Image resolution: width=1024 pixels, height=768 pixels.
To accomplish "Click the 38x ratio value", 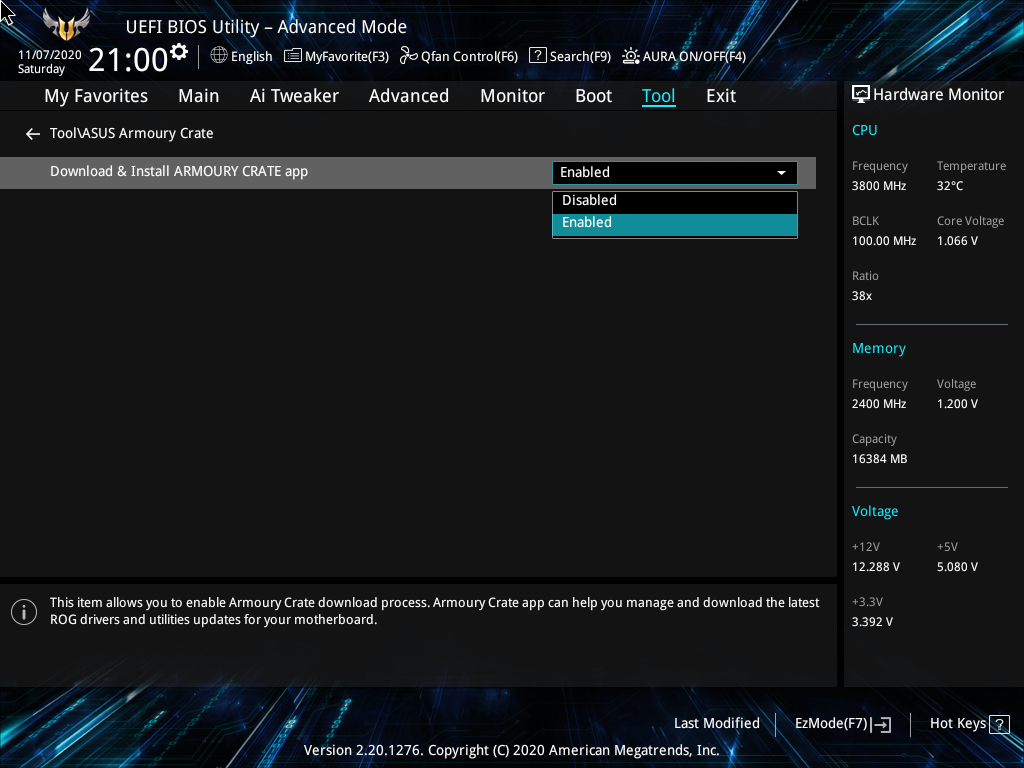I will click(862, 296).
